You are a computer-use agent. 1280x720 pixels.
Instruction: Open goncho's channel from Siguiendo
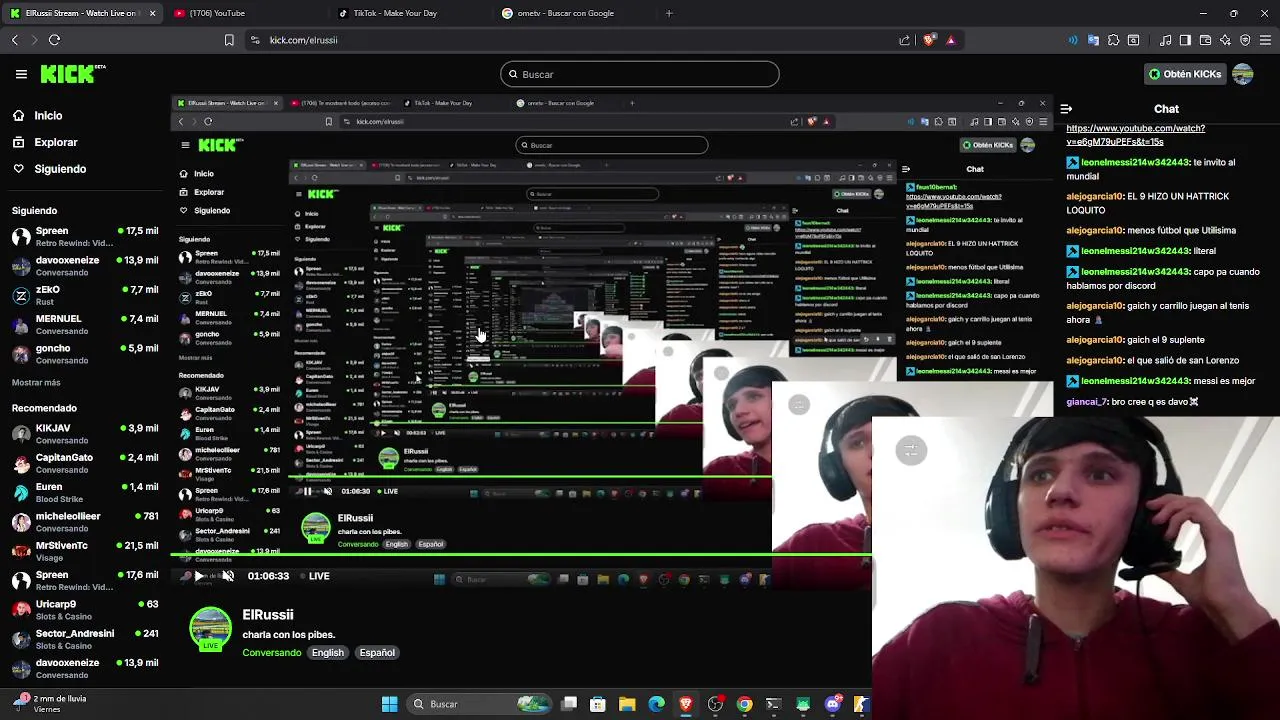85,354
